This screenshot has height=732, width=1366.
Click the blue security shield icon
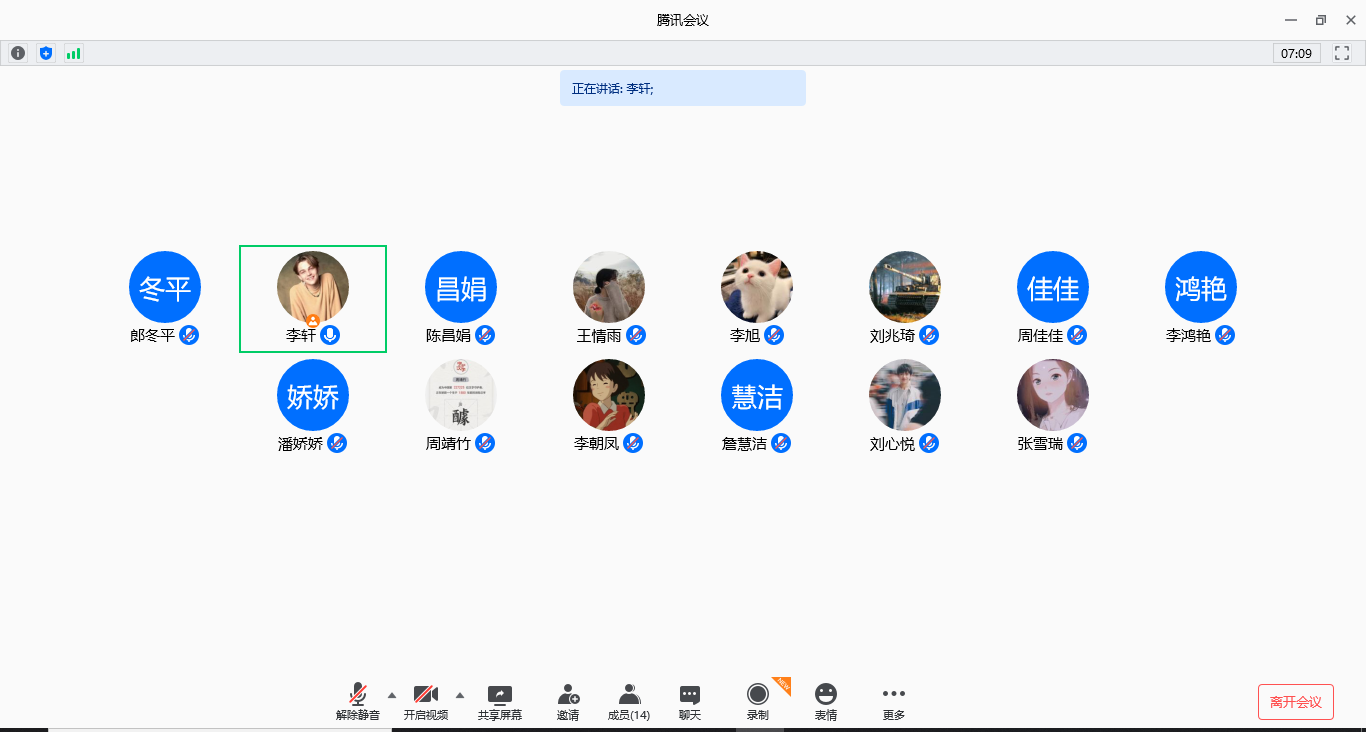(x=45, y=53)
